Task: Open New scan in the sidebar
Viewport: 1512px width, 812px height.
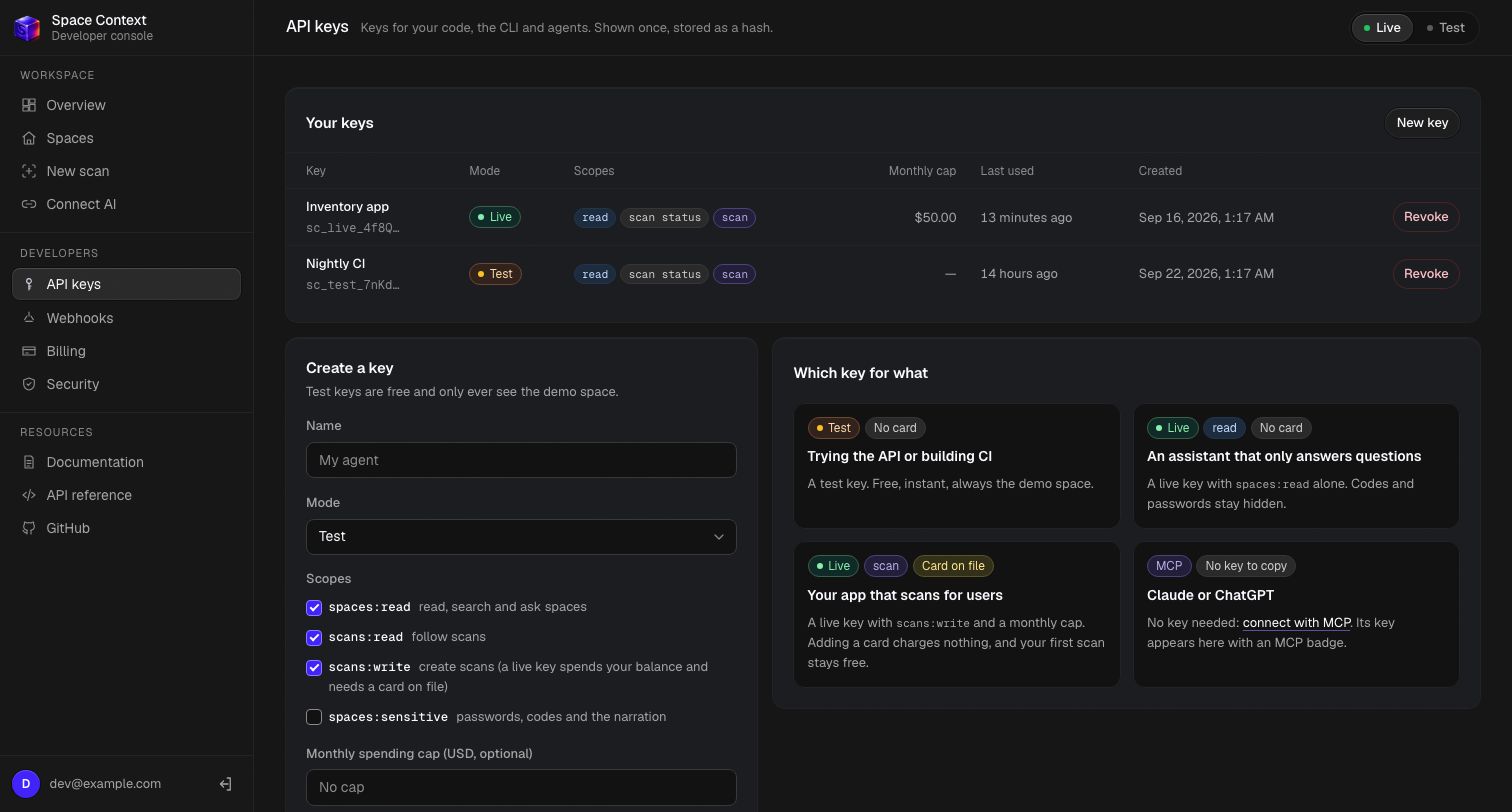Action: [126, 171]
